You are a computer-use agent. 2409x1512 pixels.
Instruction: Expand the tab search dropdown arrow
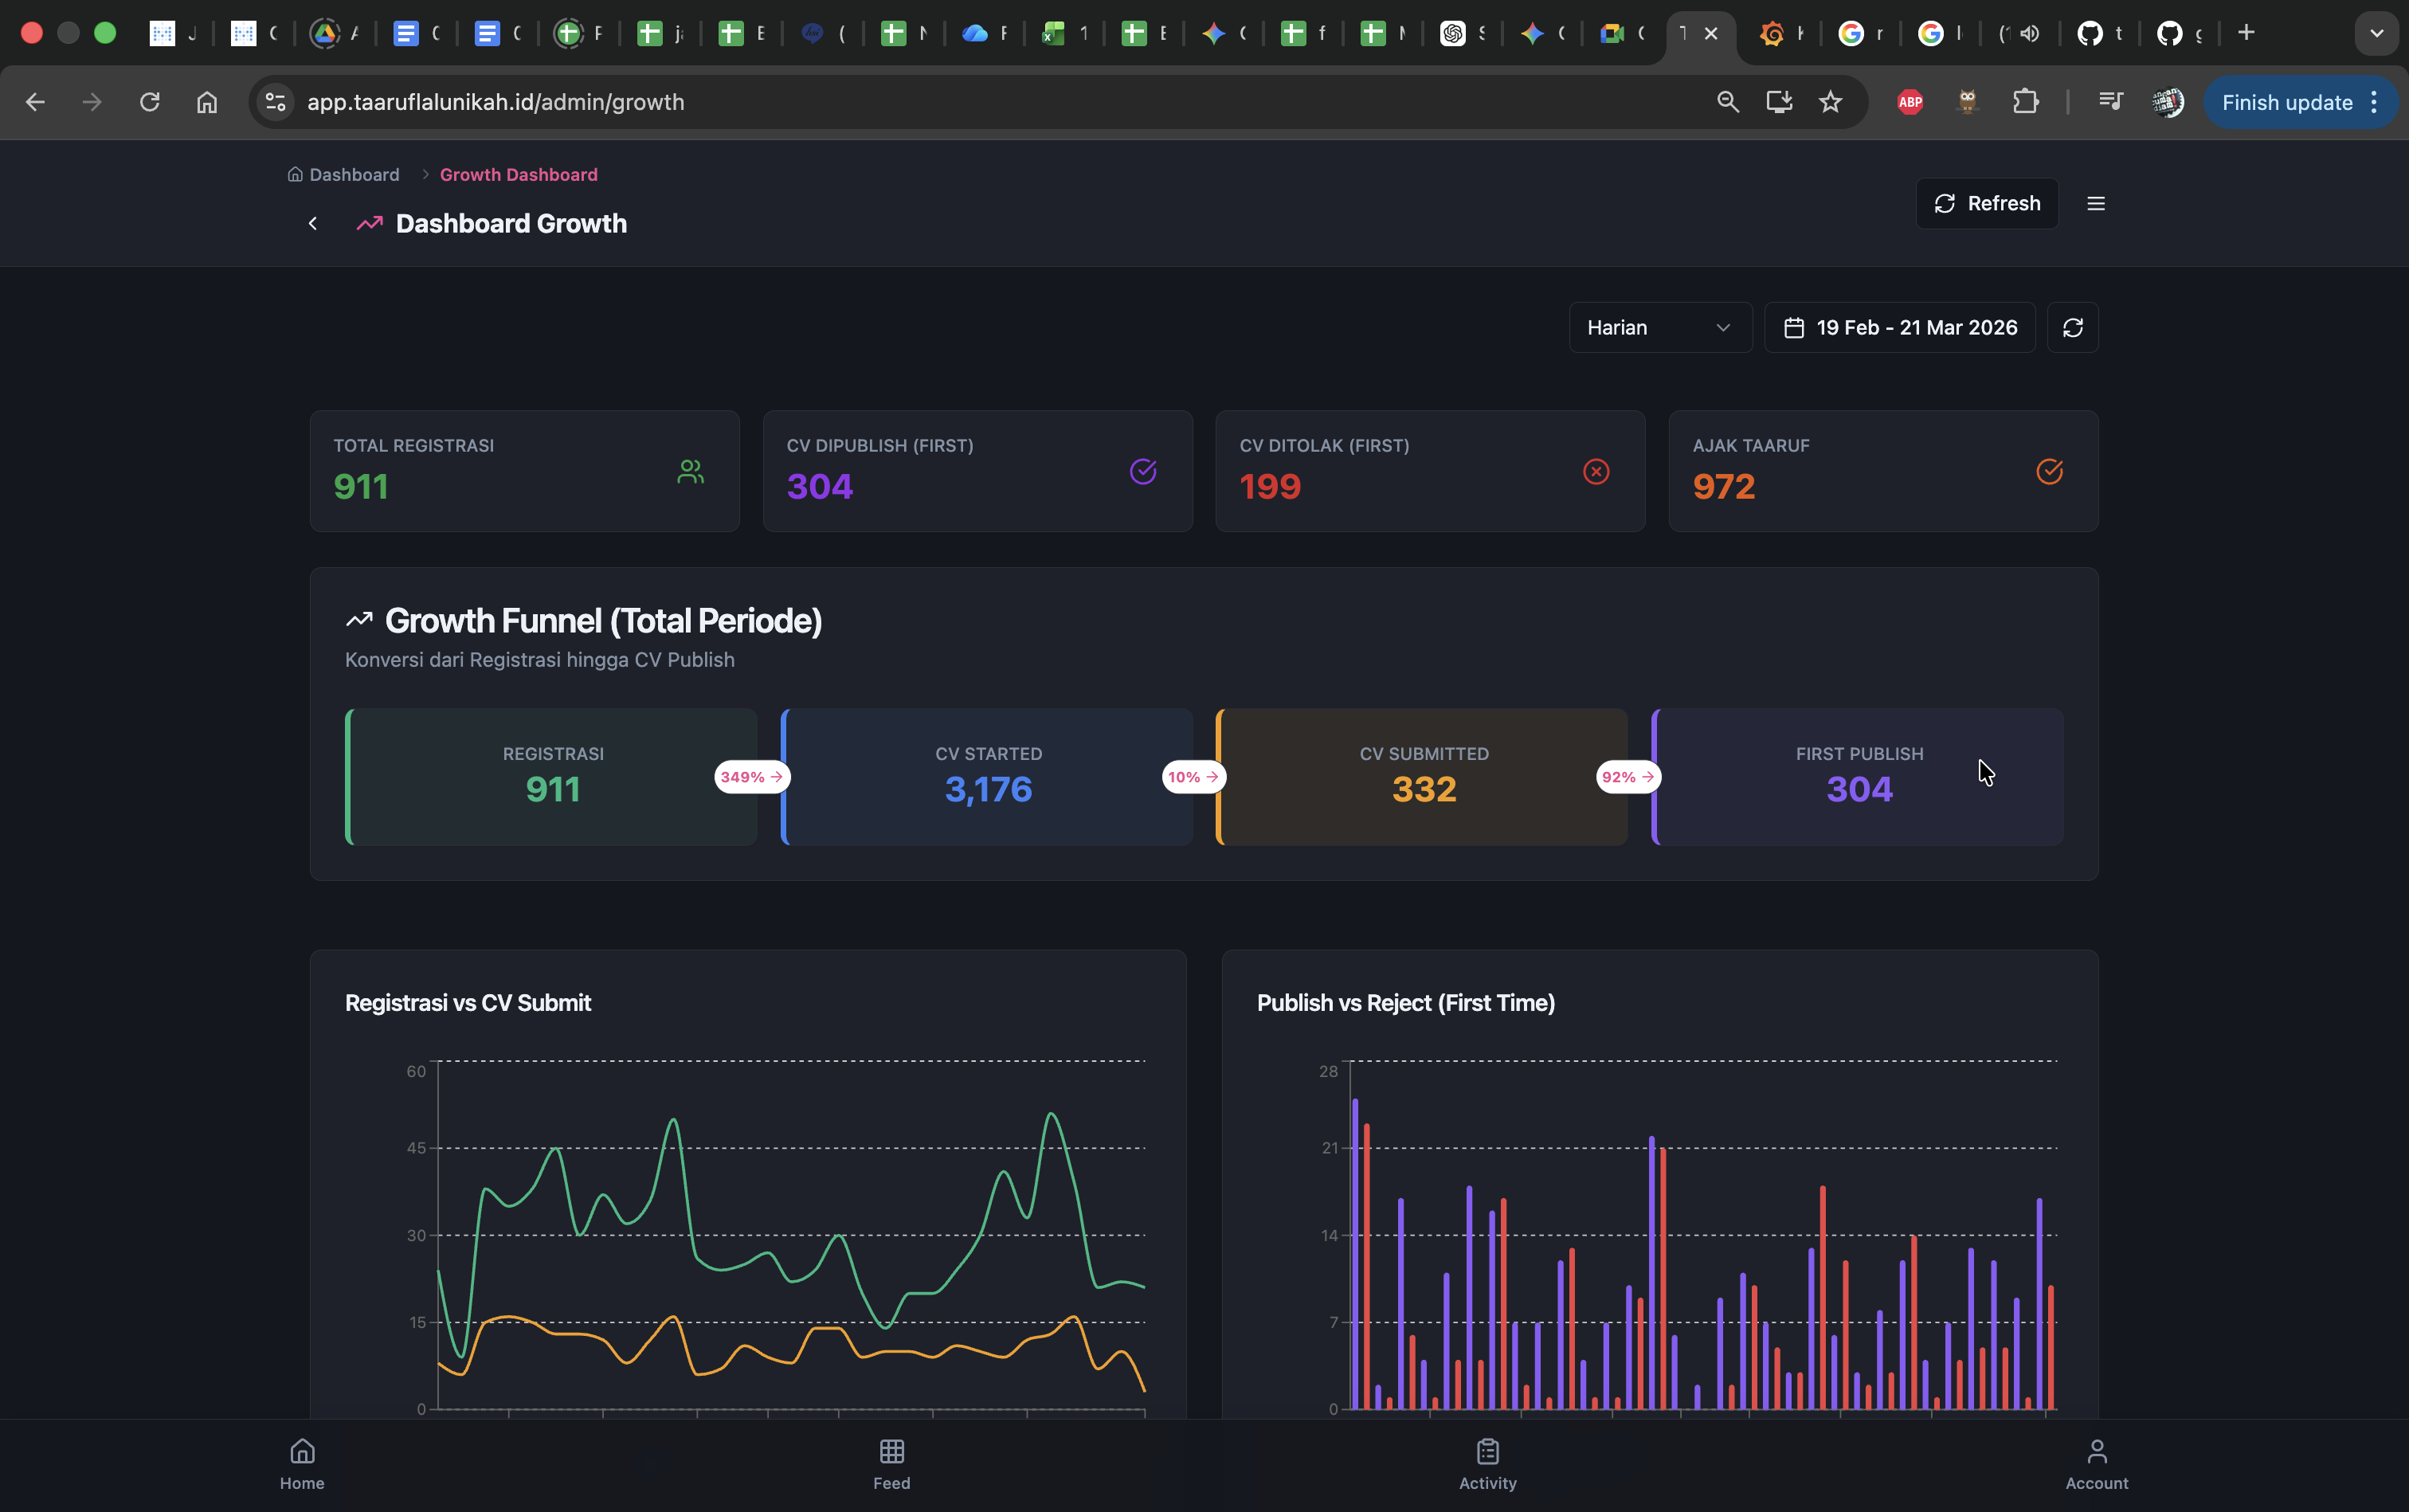(2375, 32)
